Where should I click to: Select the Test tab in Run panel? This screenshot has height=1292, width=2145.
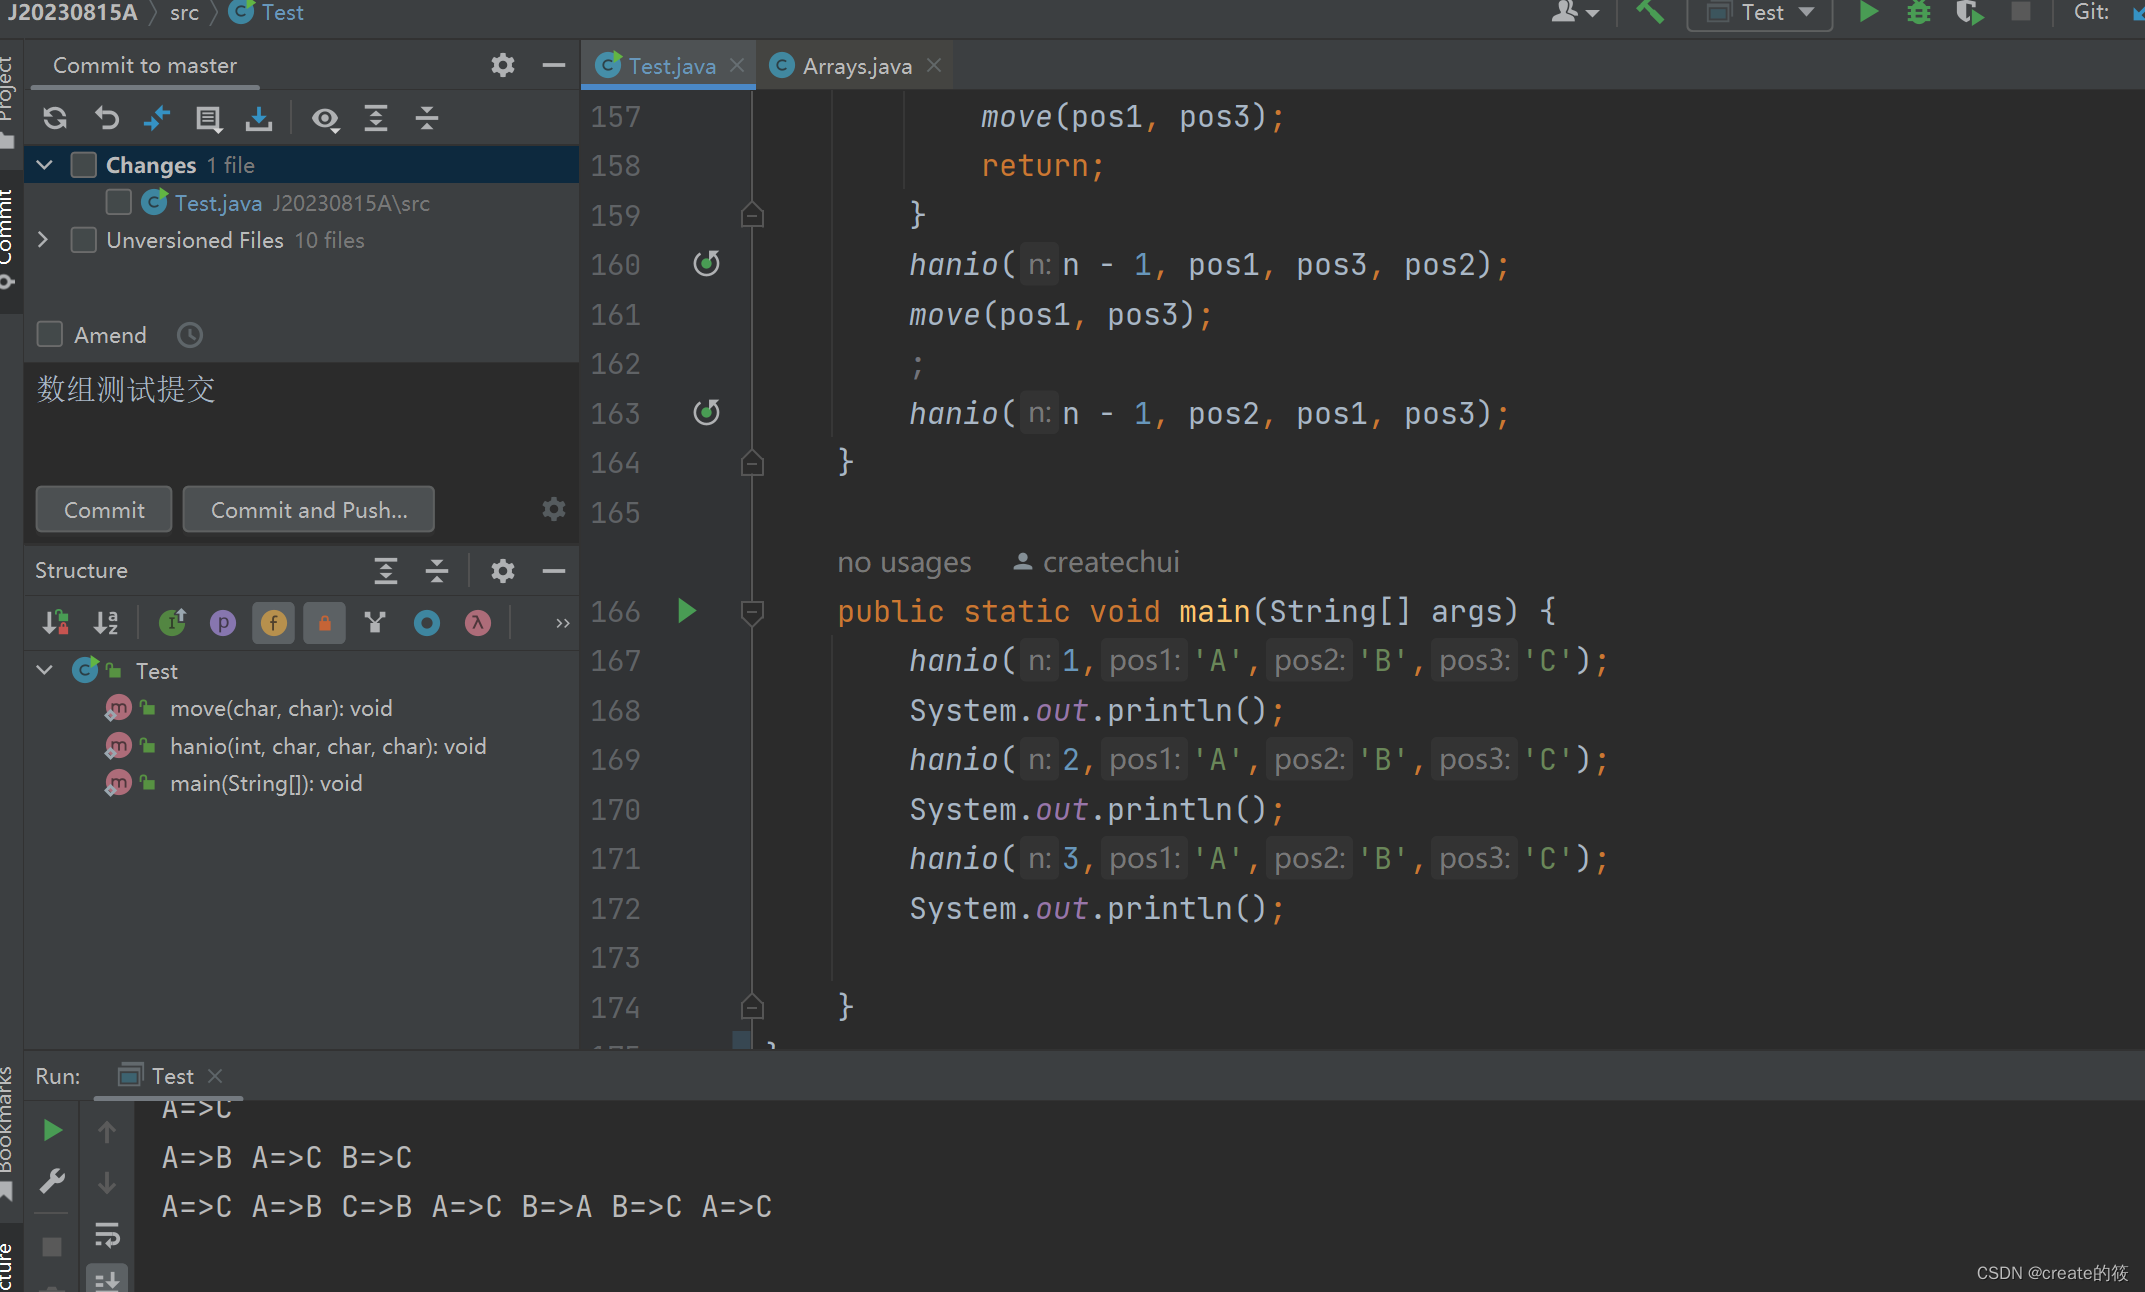click(172, 1076)
